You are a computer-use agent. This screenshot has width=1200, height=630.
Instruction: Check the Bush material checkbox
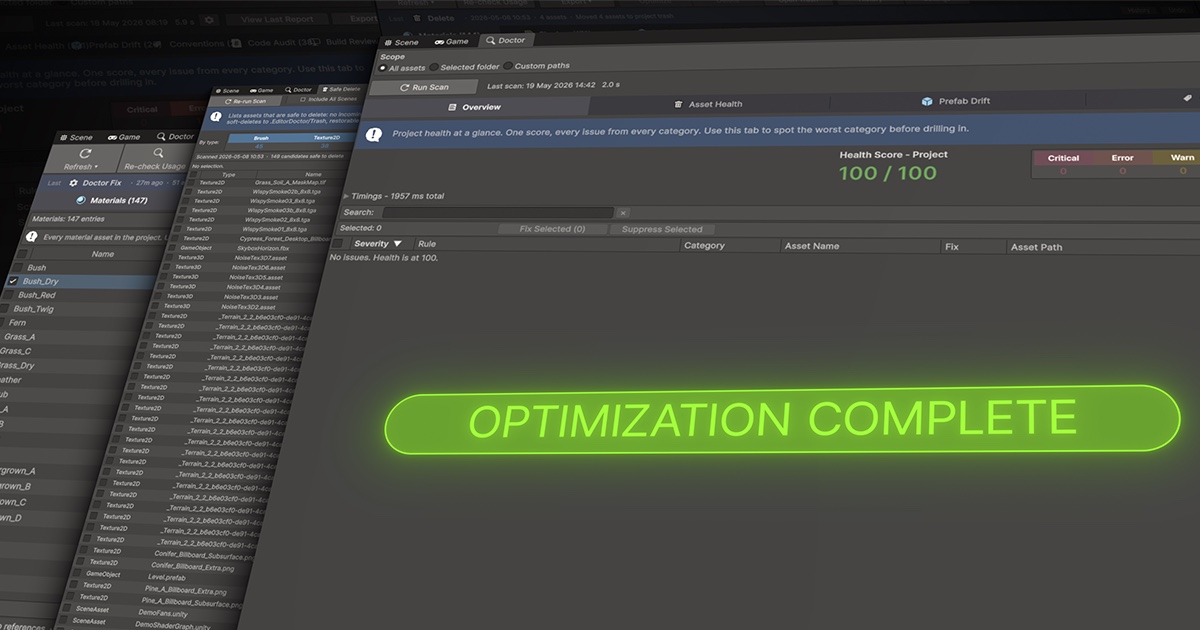coord(17,268)
